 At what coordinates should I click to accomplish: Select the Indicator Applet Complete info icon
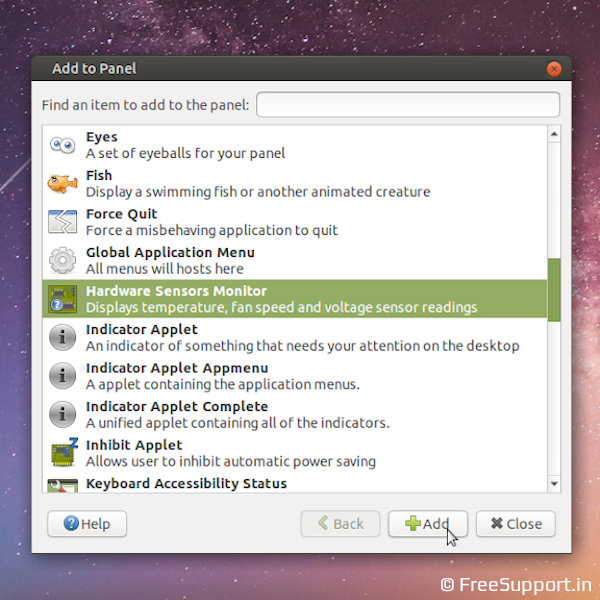coord(62,414)
